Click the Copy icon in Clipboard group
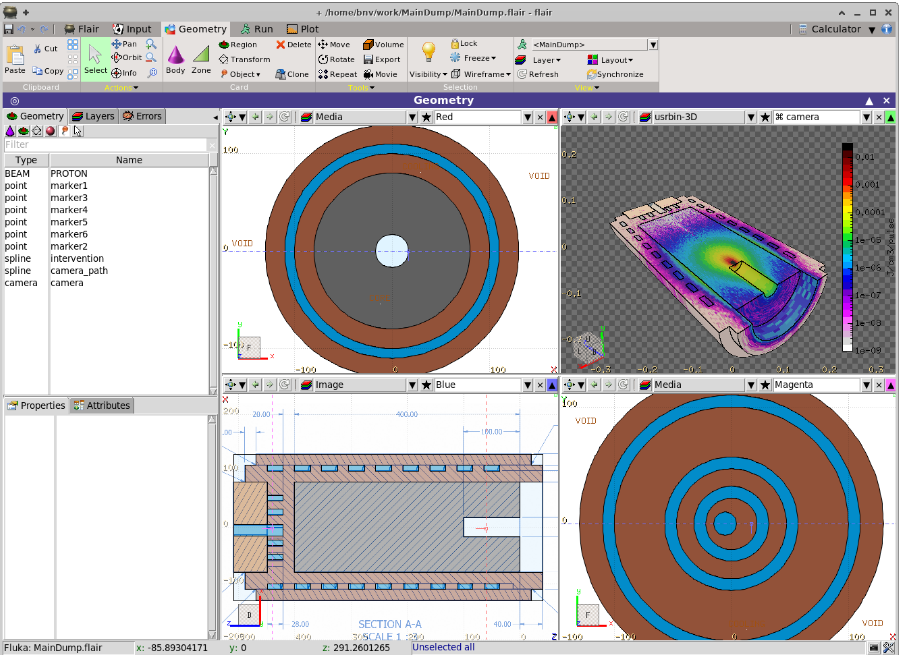899x655 pixels. pos(37,71)
